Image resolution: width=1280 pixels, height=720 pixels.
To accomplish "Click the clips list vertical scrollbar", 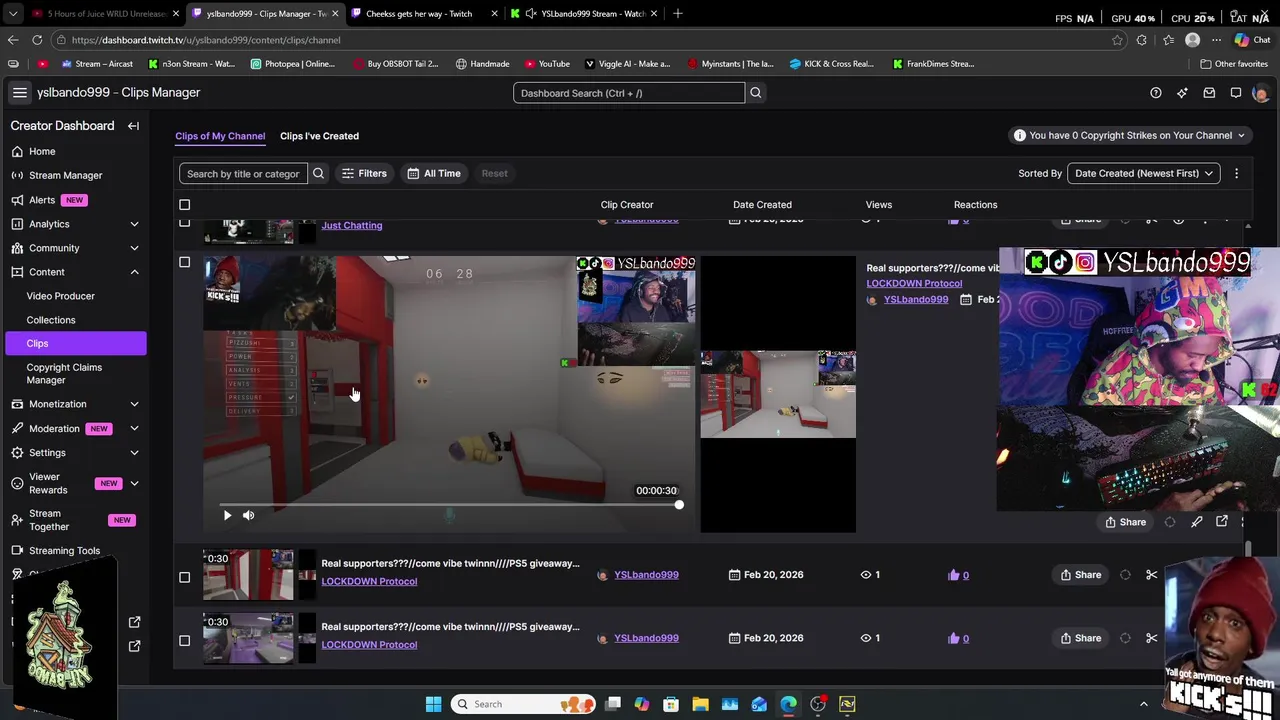I will pos(1248,548).
